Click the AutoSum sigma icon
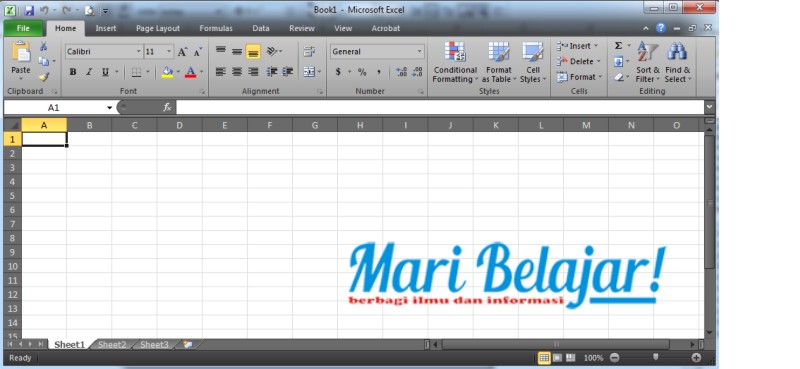The width and height of the screenshot is (800, 369). click(618, 46)
